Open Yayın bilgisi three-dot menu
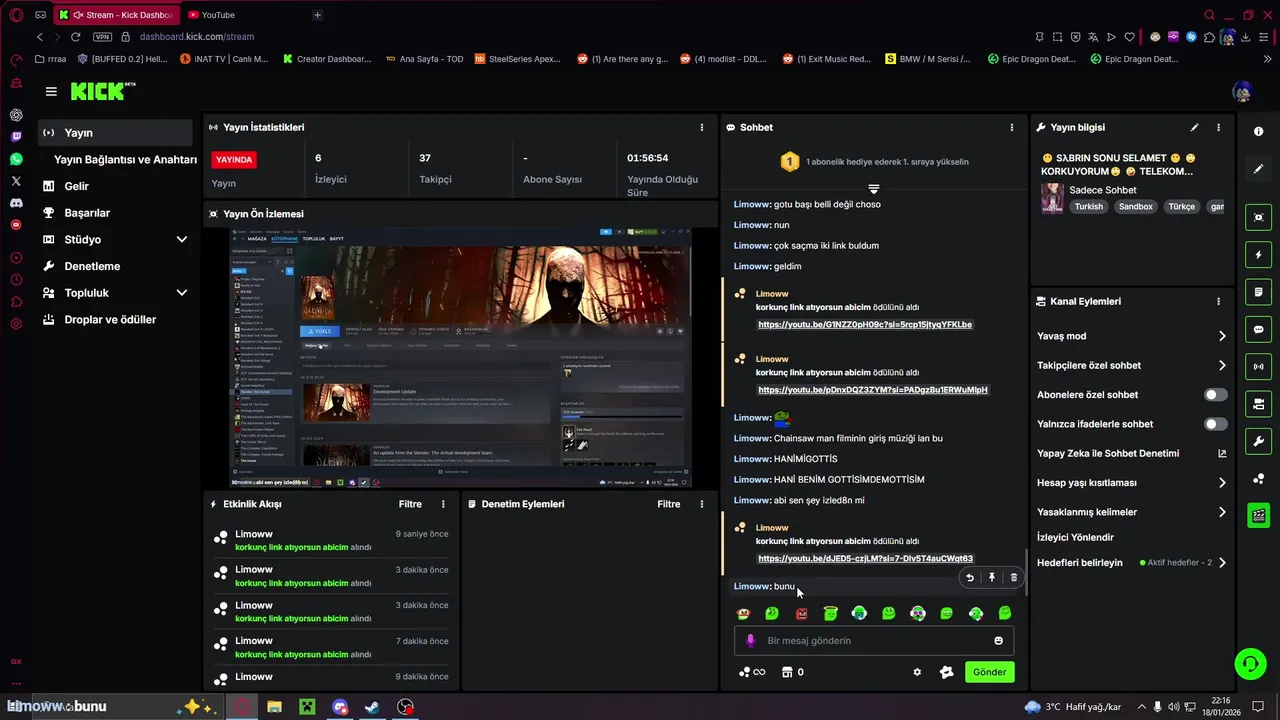This screenshot has width=1280, height=720. tap(1218, 128)
